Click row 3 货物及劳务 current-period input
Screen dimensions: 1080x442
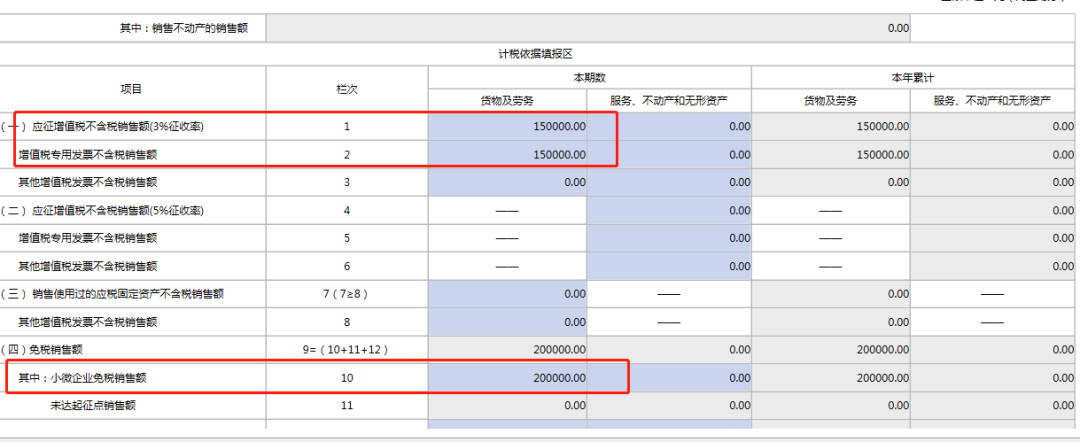(x=508, y=183)
